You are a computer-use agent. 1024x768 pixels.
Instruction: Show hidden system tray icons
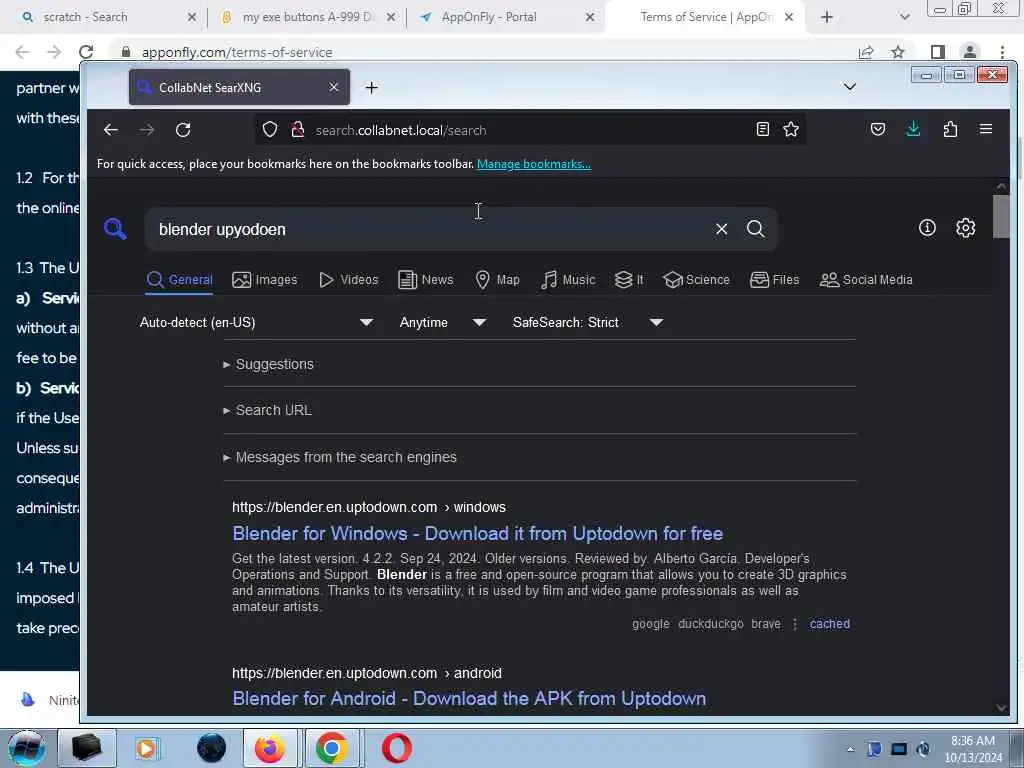tap(850, 749)
